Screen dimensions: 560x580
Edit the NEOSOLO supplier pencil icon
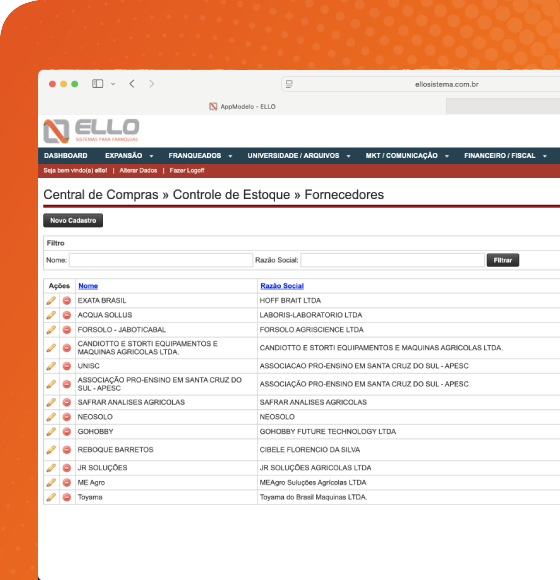[x=51, y=417]
